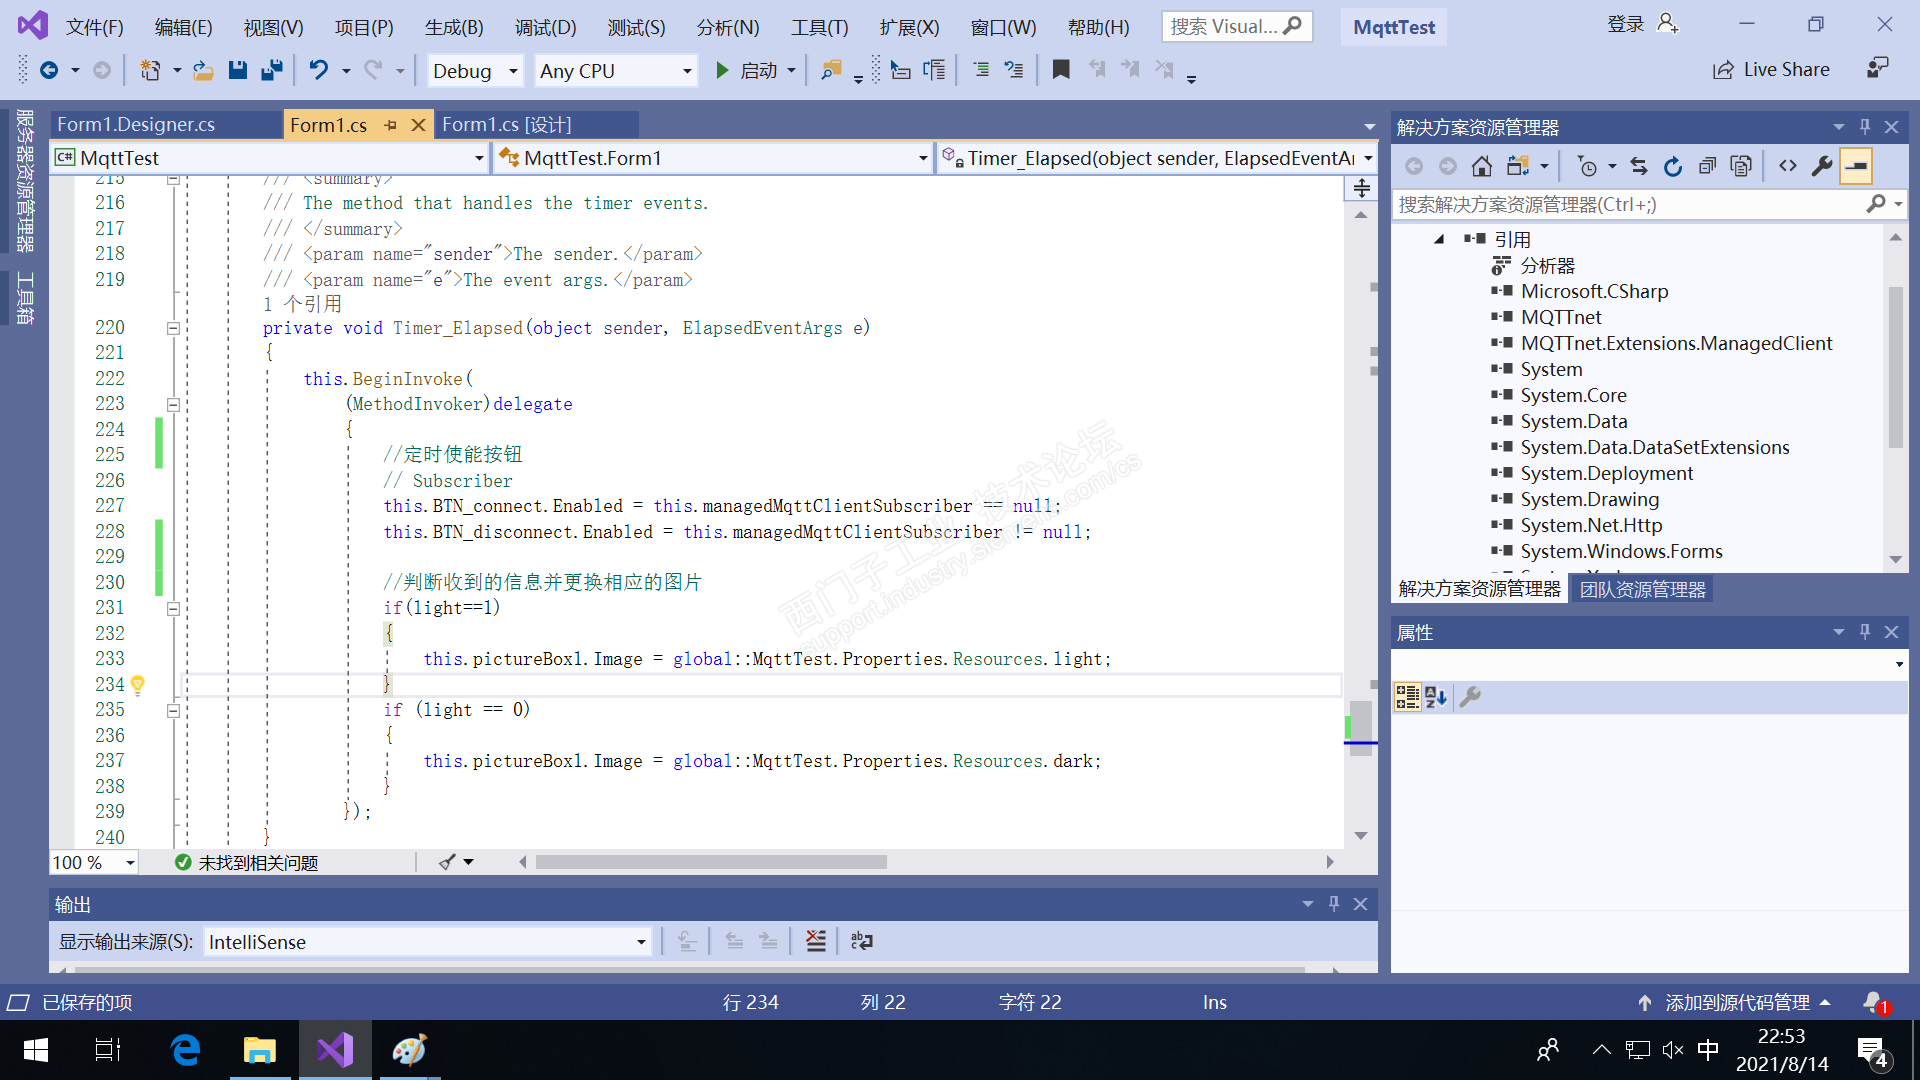The height and width of the screenshot is (1080, 1920).
Task: Toggle pin on Form1.cs tab
Action: [391, 125]
